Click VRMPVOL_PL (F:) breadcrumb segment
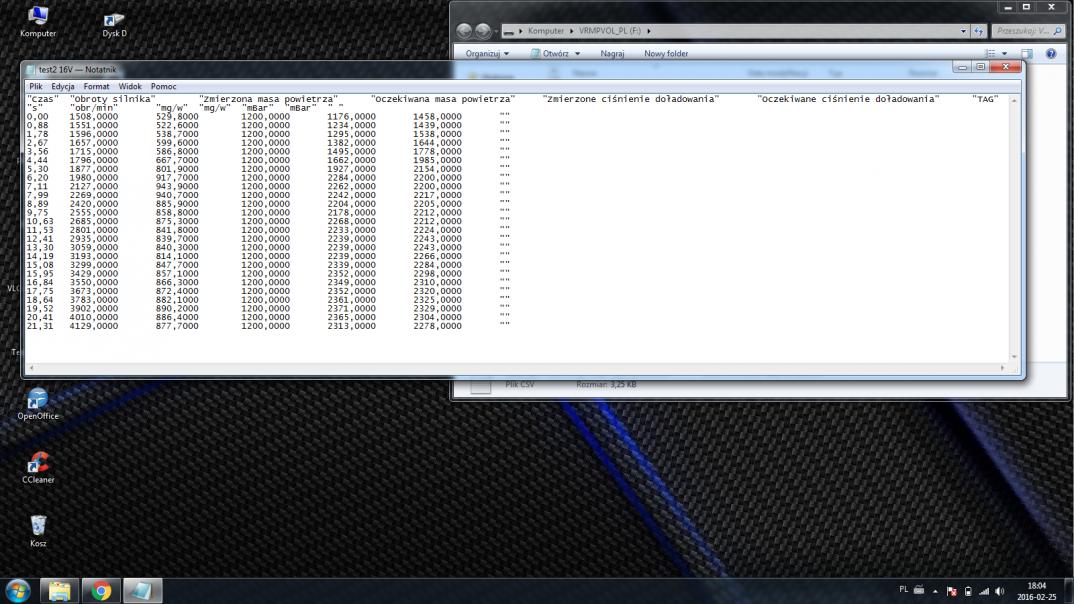 click(x=610, y=31)
